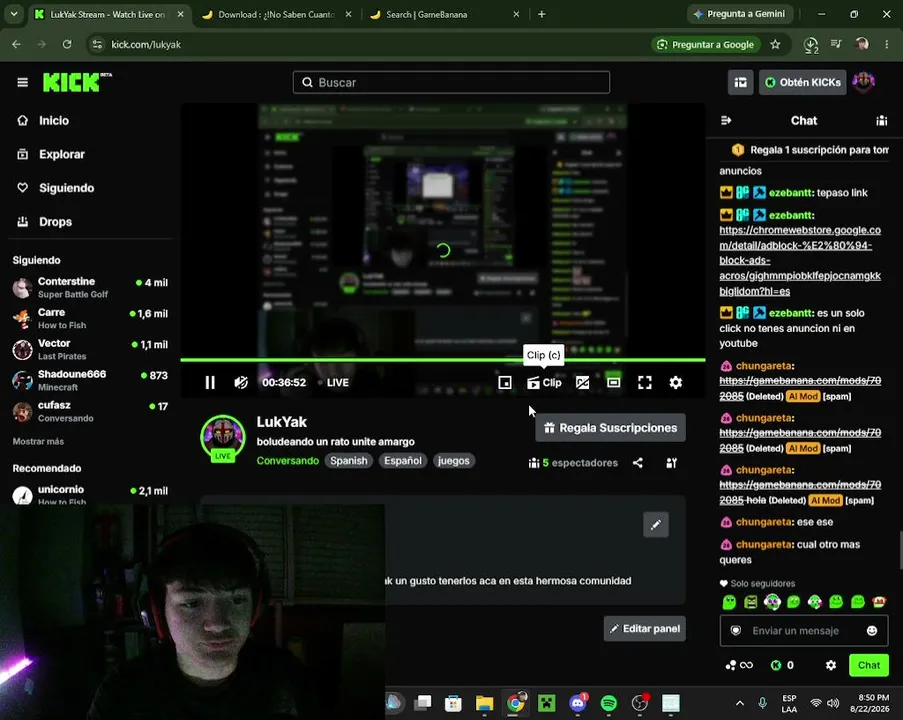The width and height of the screenshot is (903, 720).
Task: Mute the stream volume icon
Action: coord(241,382)
